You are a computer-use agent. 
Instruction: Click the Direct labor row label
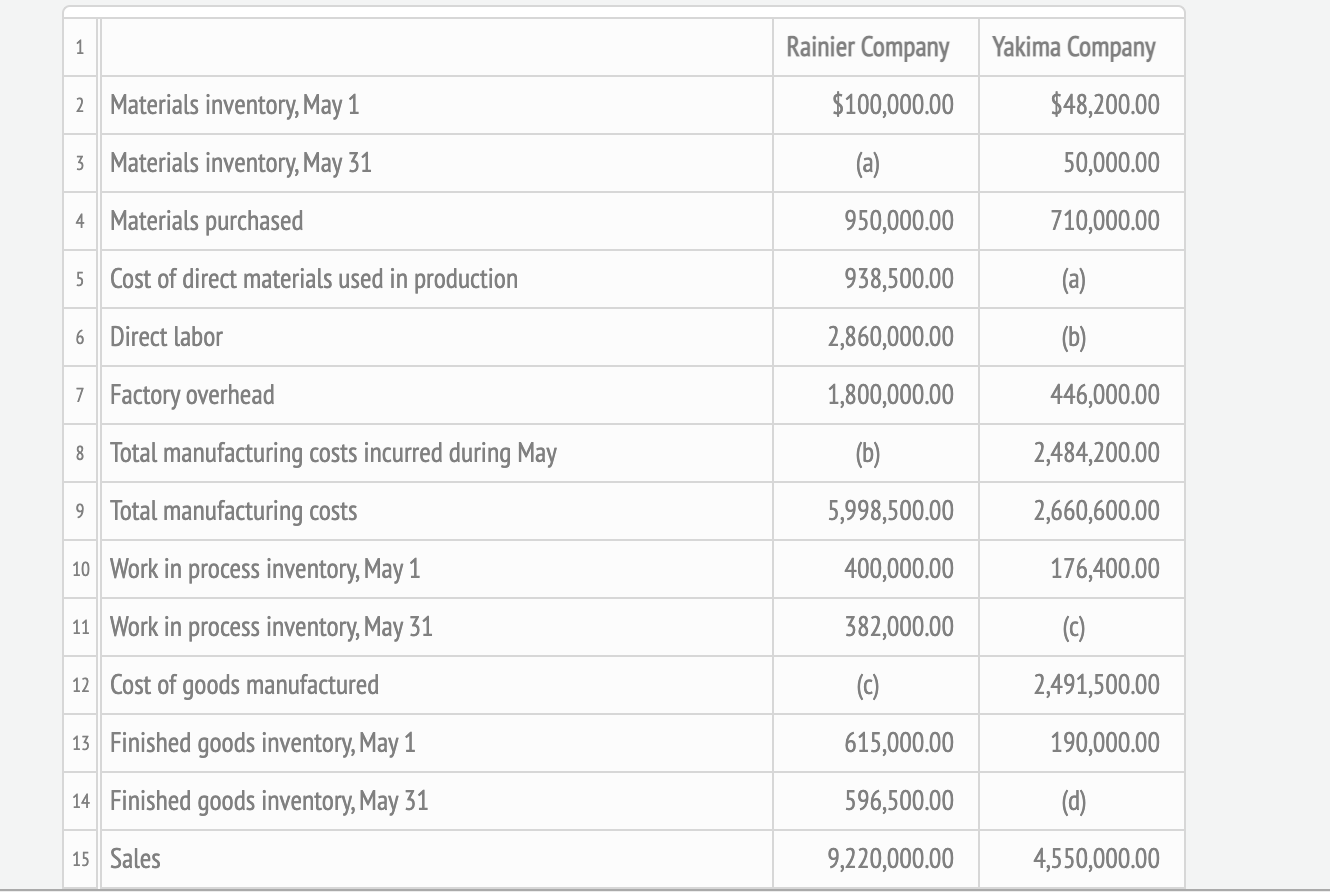coord(166,337)
